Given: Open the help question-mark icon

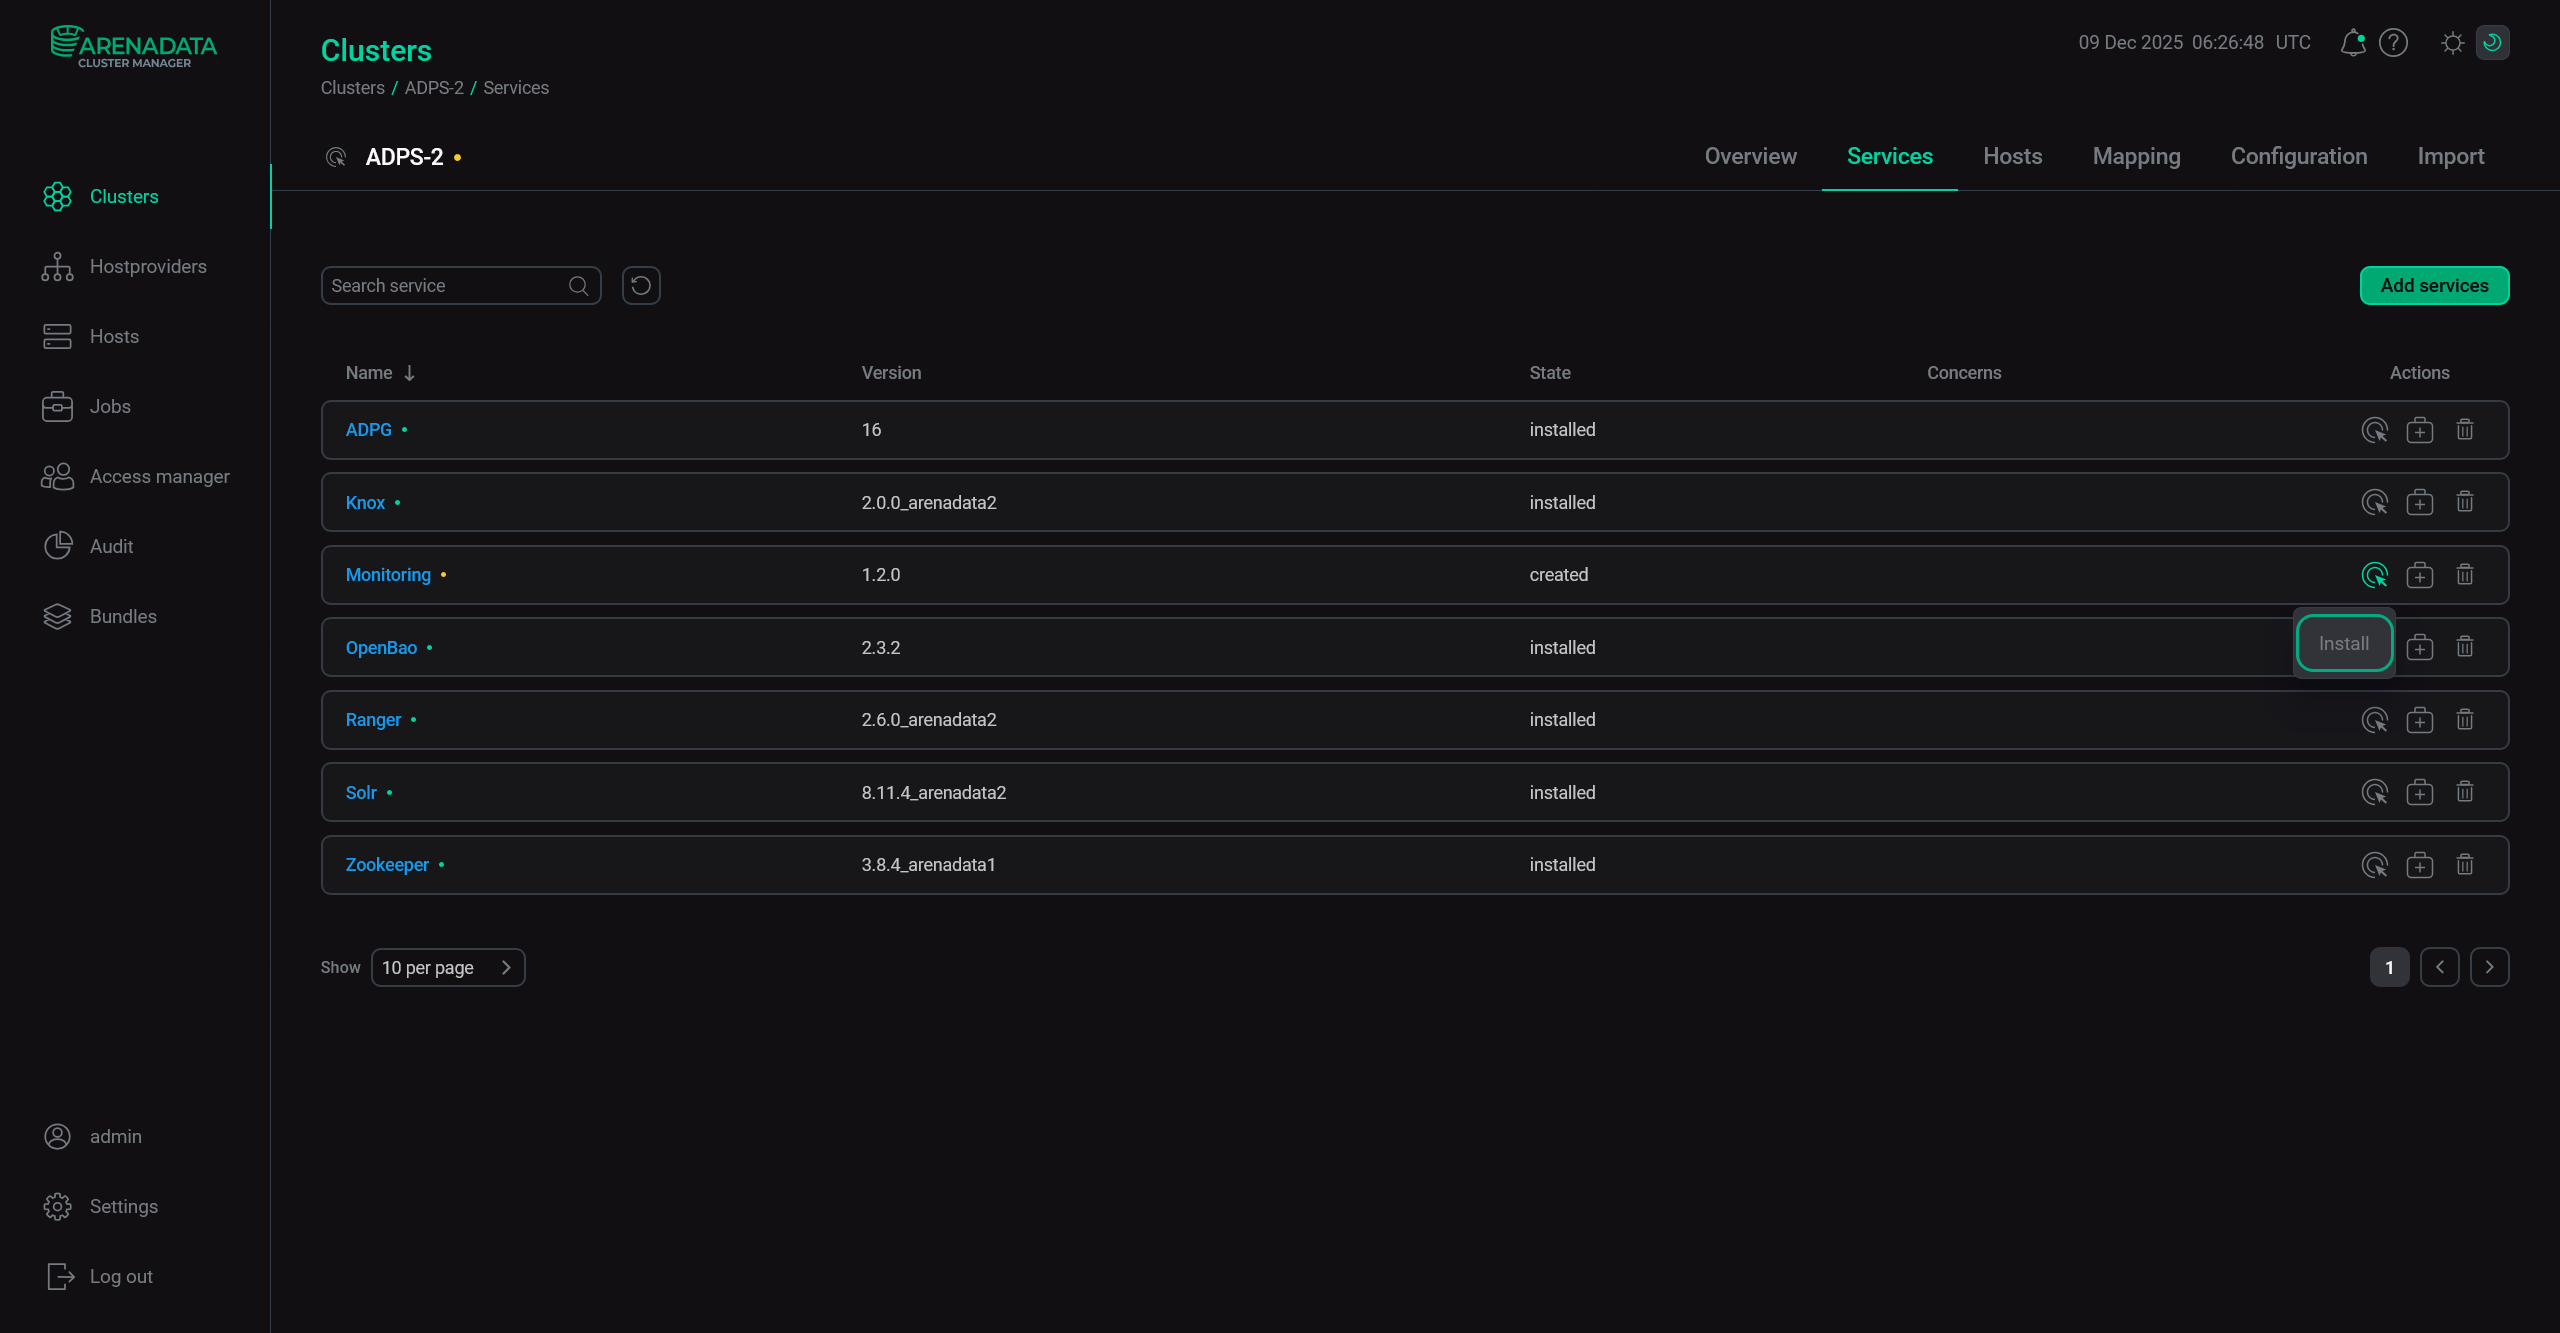Looking at the screenshot, I should pyautogui.click(x=2393, y=43).
